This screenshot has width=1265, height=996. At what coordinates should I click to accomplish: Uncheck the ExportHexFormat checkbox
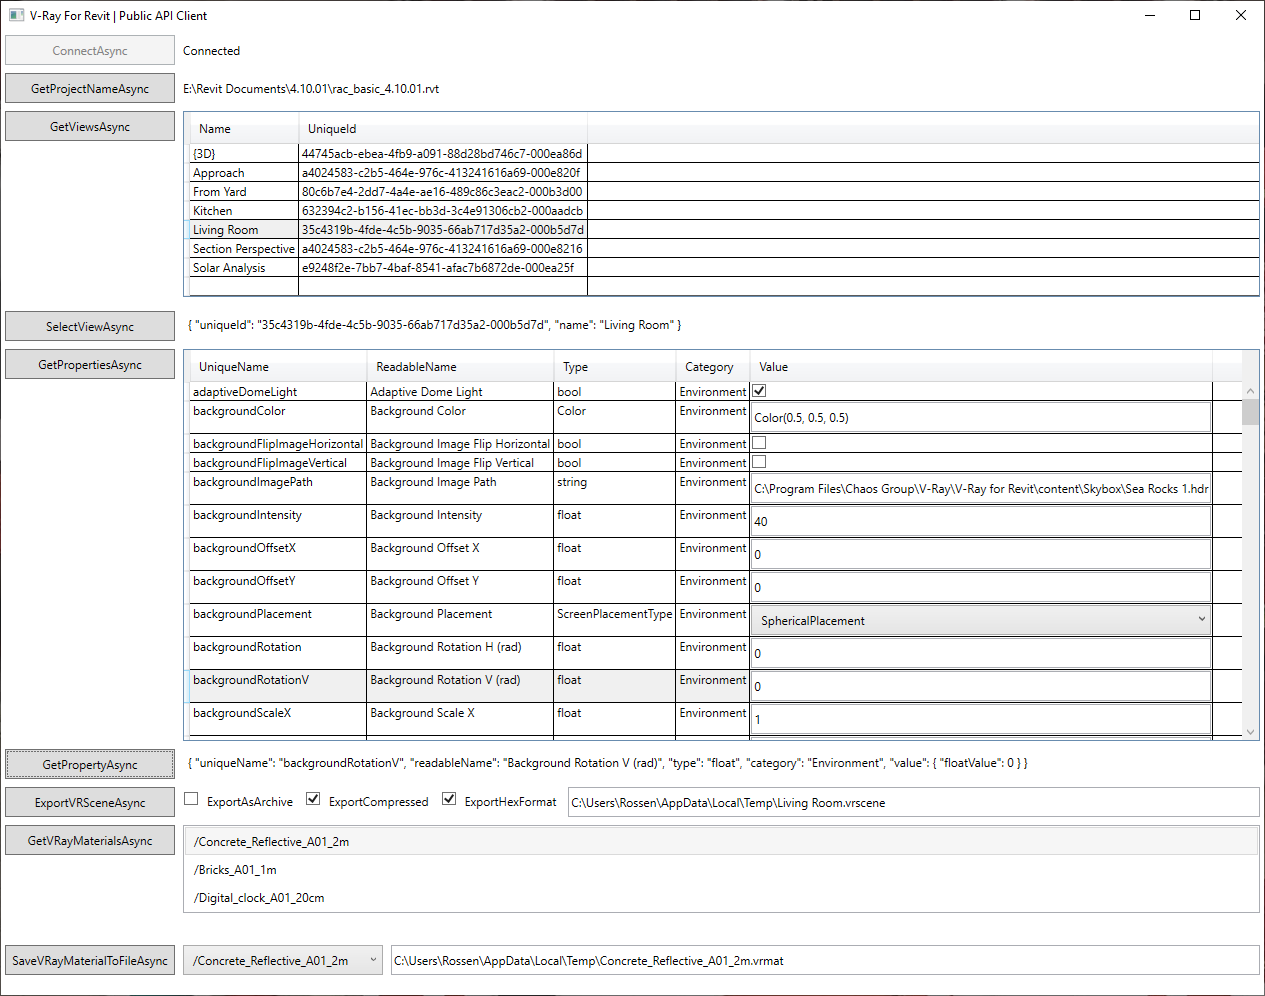tap(449, 799)
